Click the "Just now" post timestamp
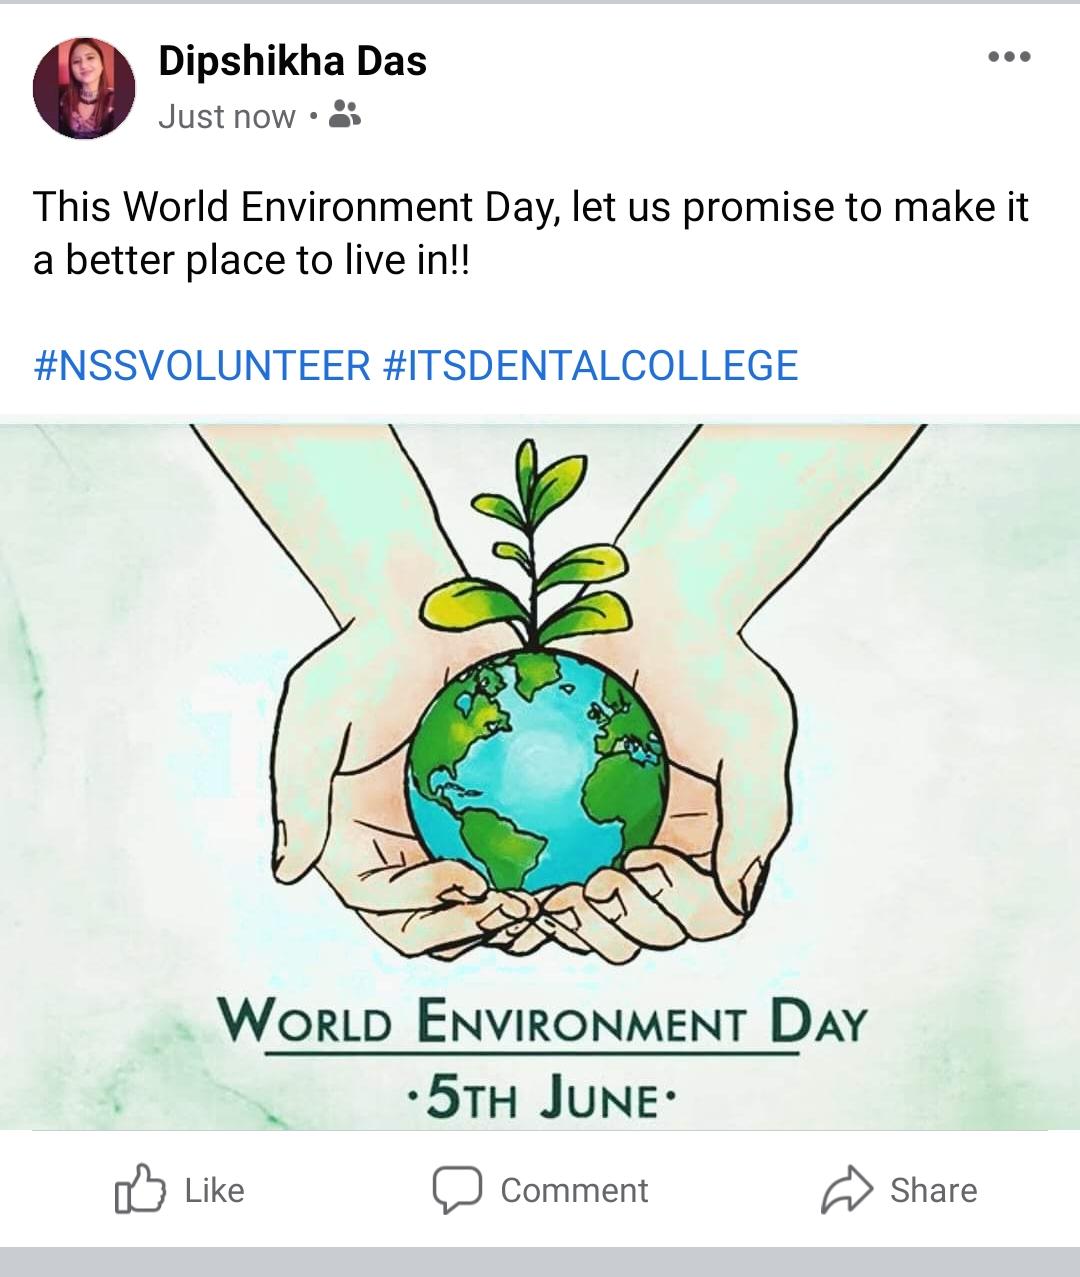The height and width of the screenshot is (1277, 1080). (x=227, y=117)
